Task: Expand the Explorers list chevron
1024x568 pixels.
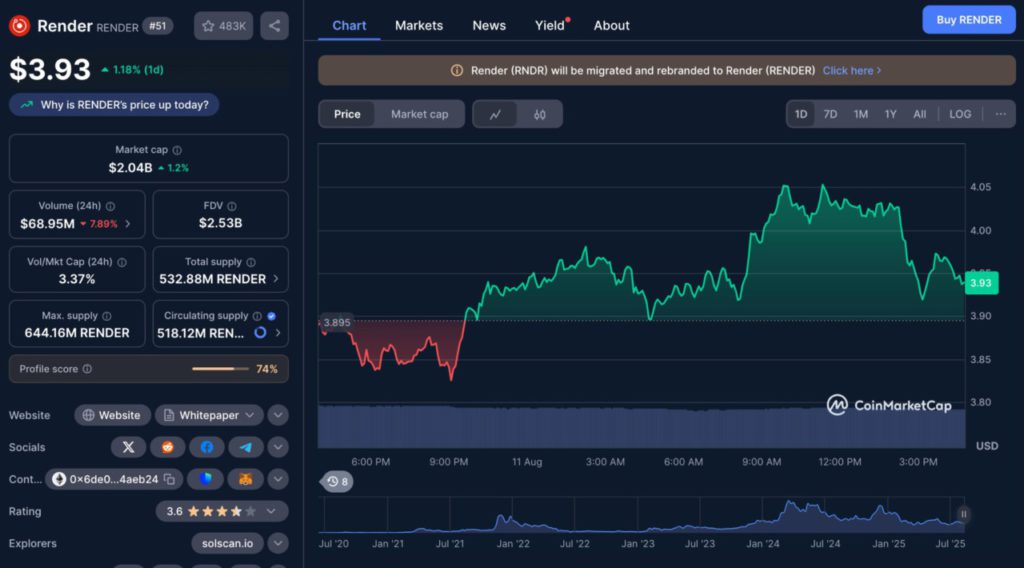Action: [278, 543]
